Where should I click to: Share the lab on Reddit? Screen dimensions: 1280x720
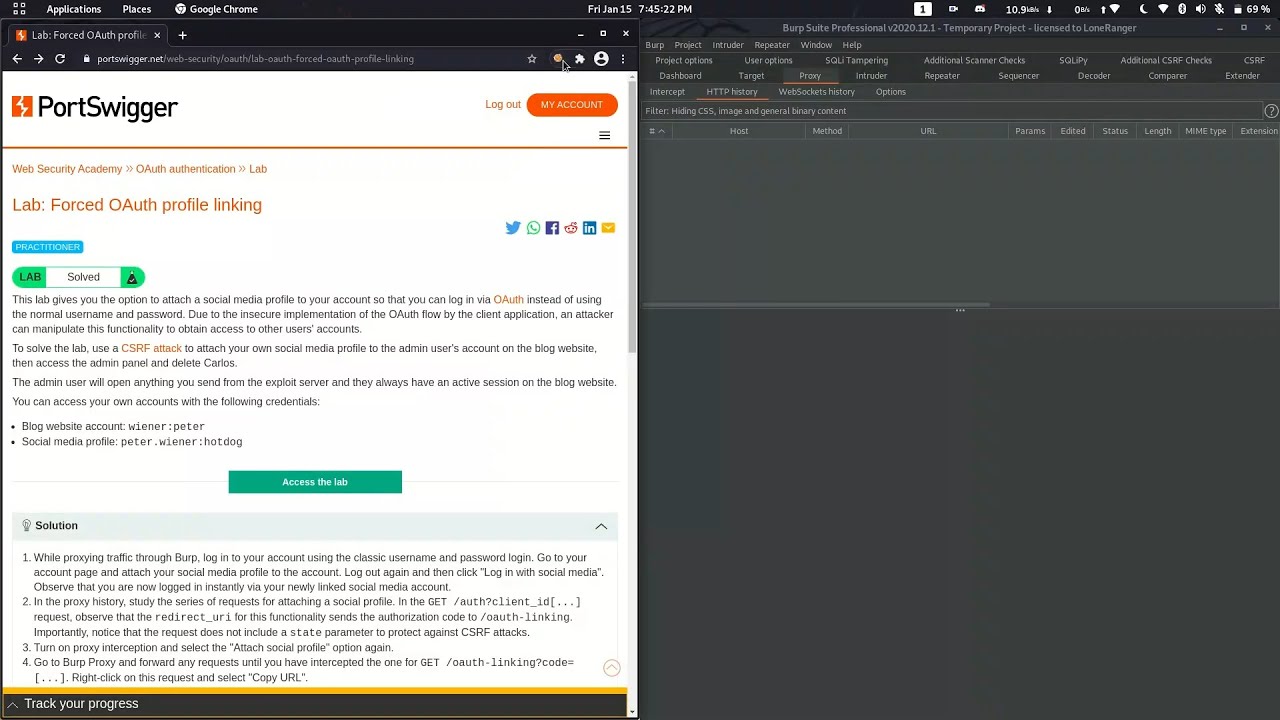click(x=571, y=228)
